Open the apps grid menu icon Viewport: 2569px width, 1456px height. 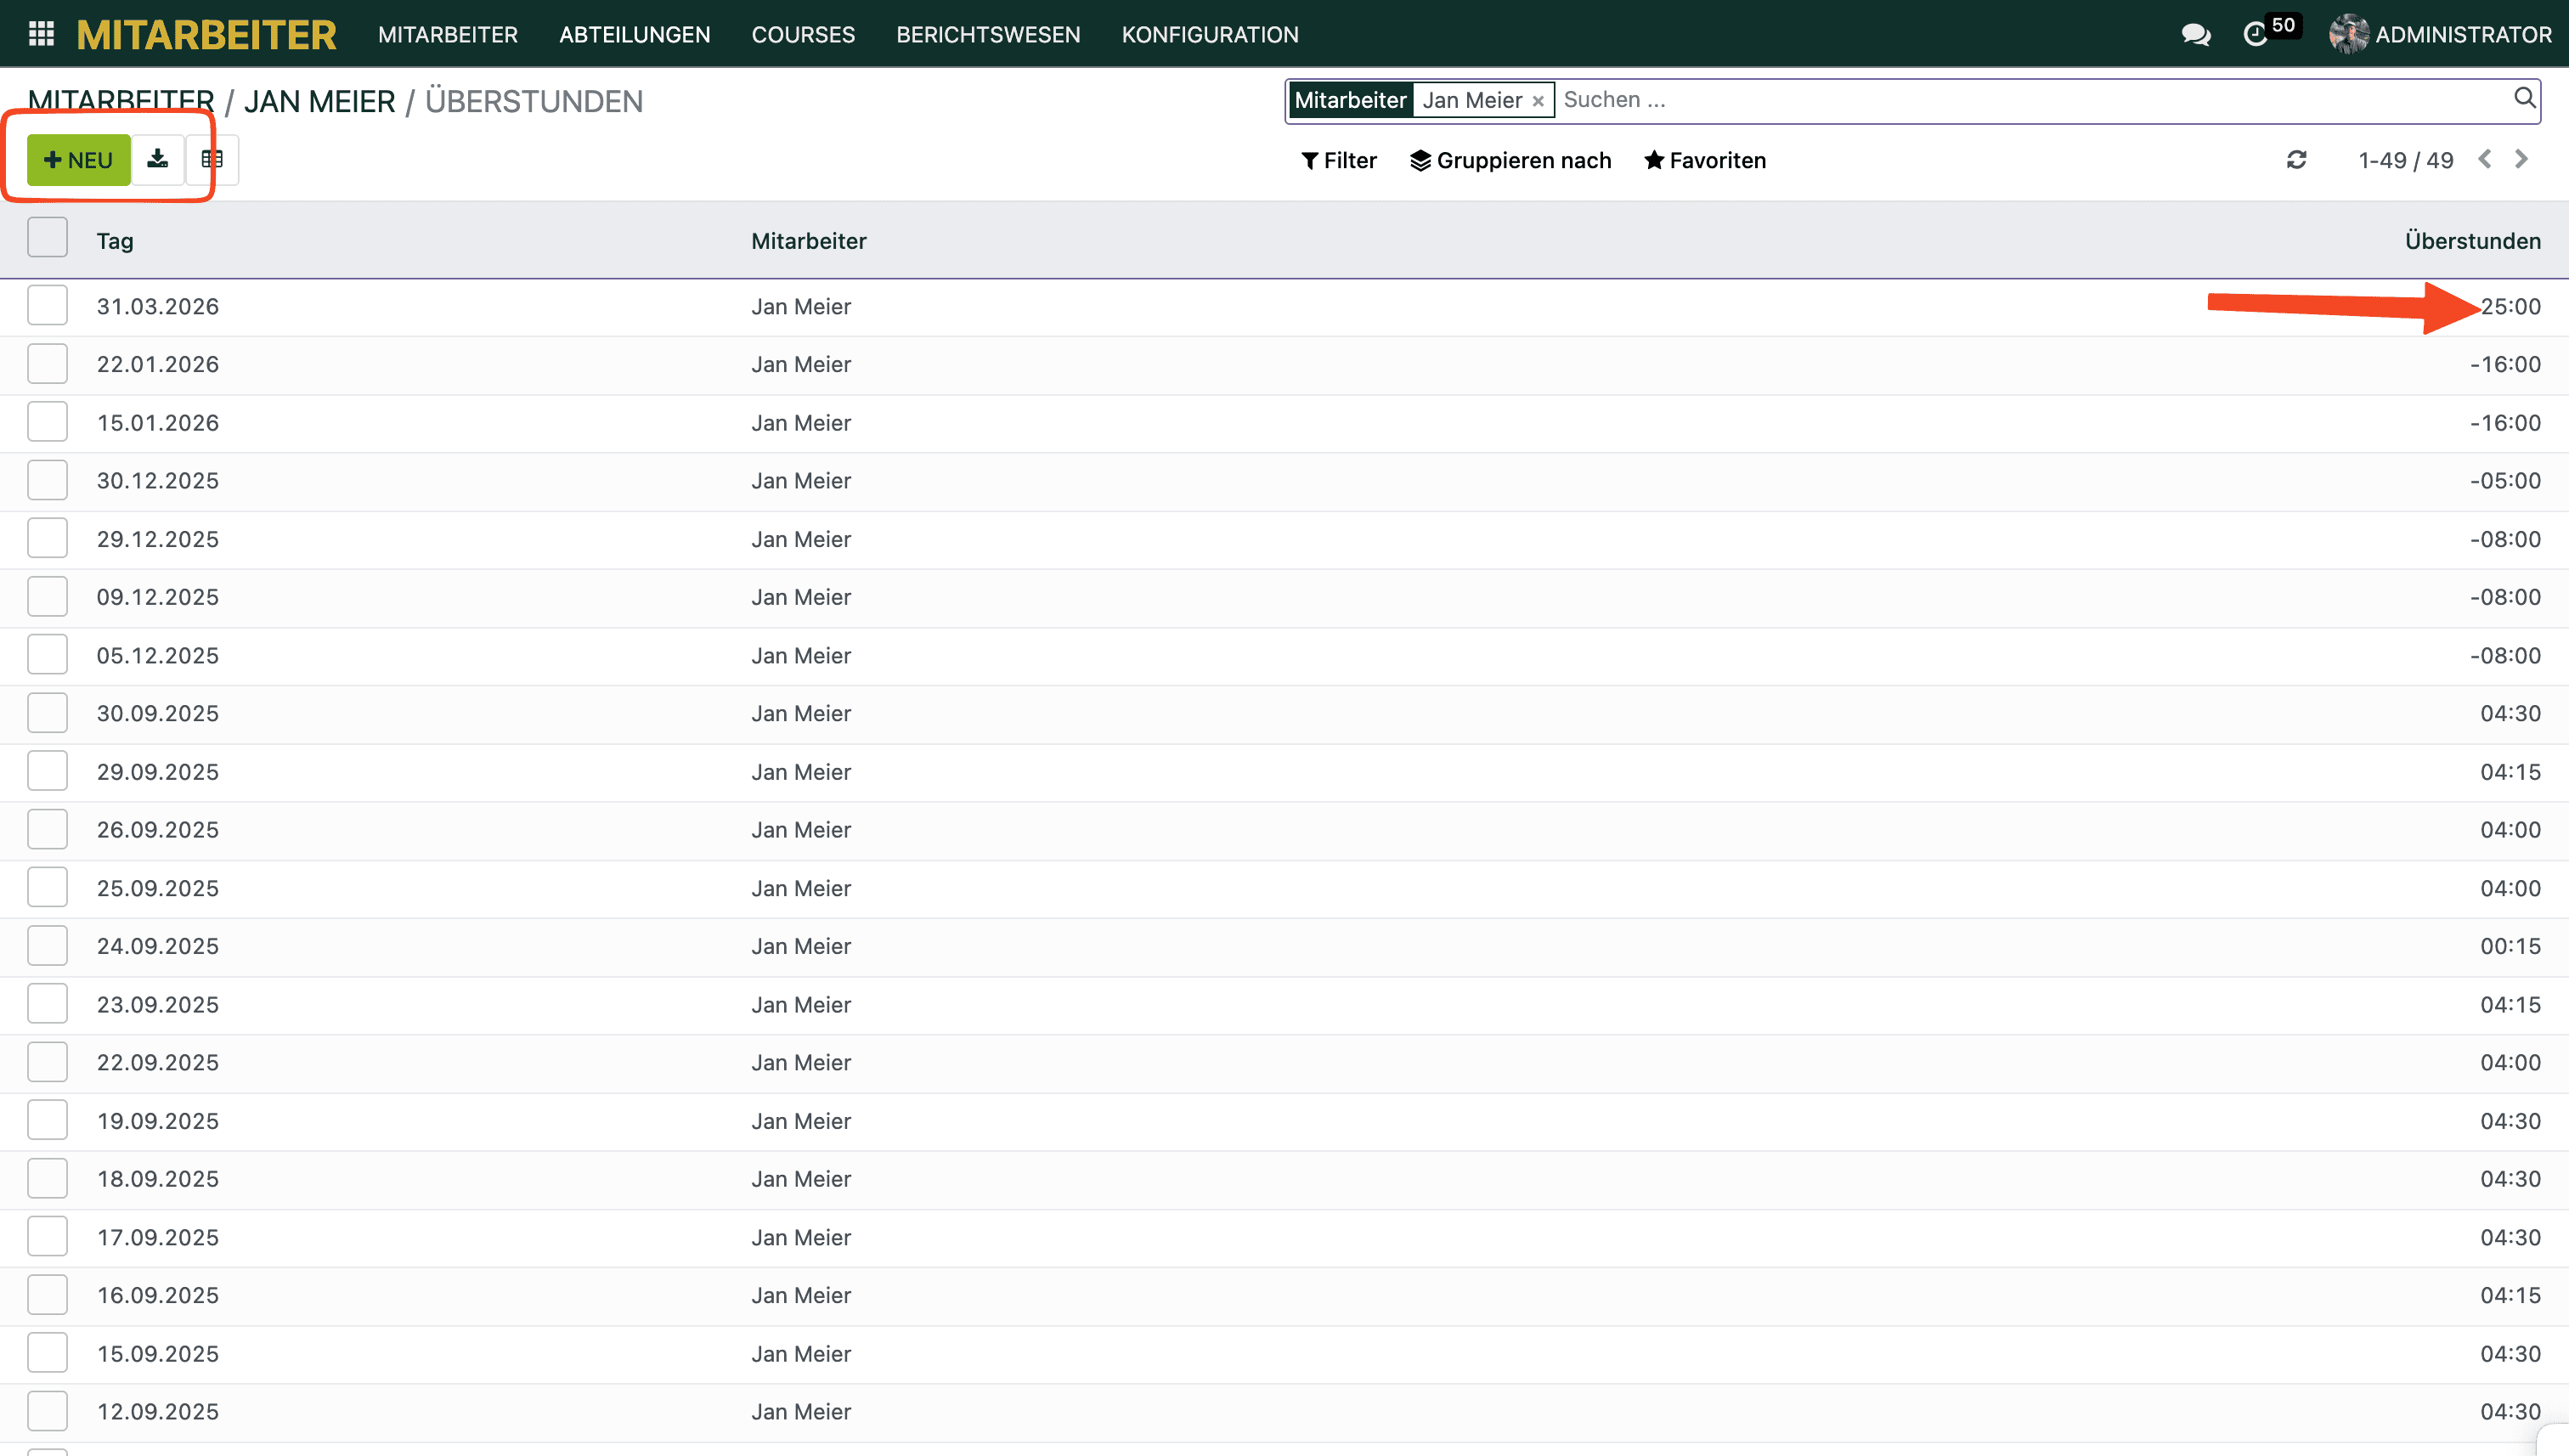click(41, 34)
